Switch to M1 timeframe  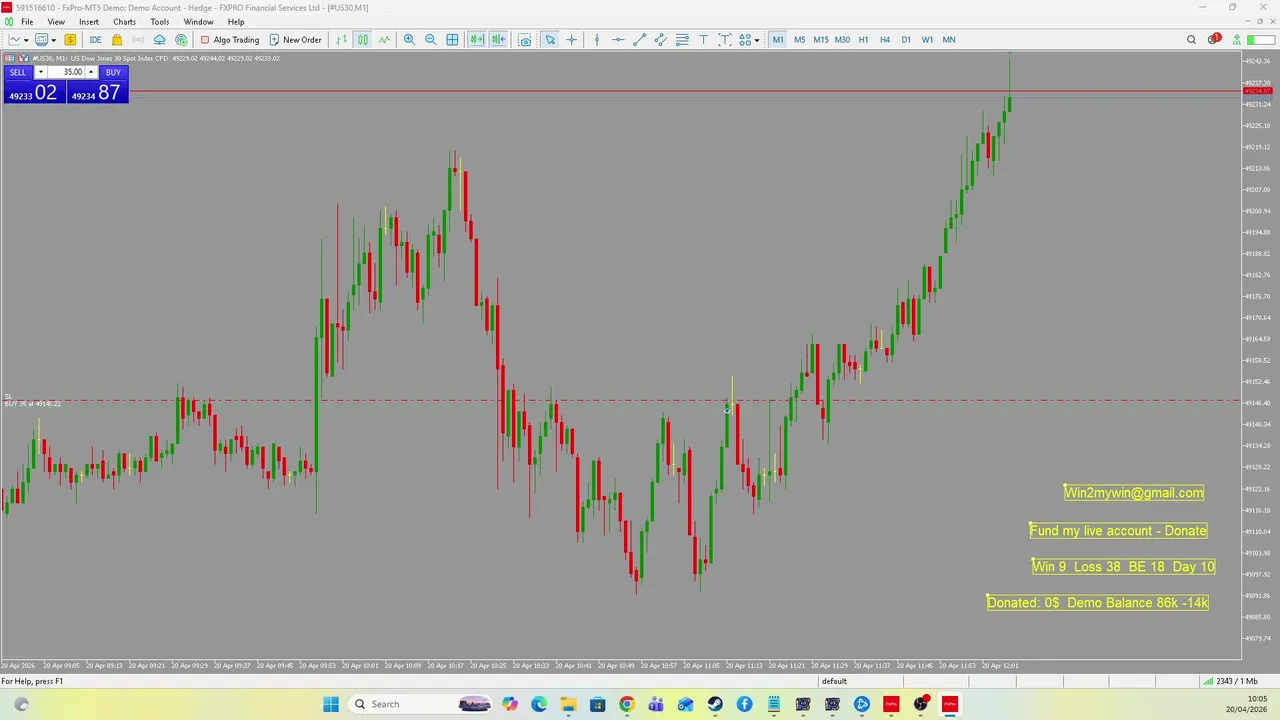point(778,40)
